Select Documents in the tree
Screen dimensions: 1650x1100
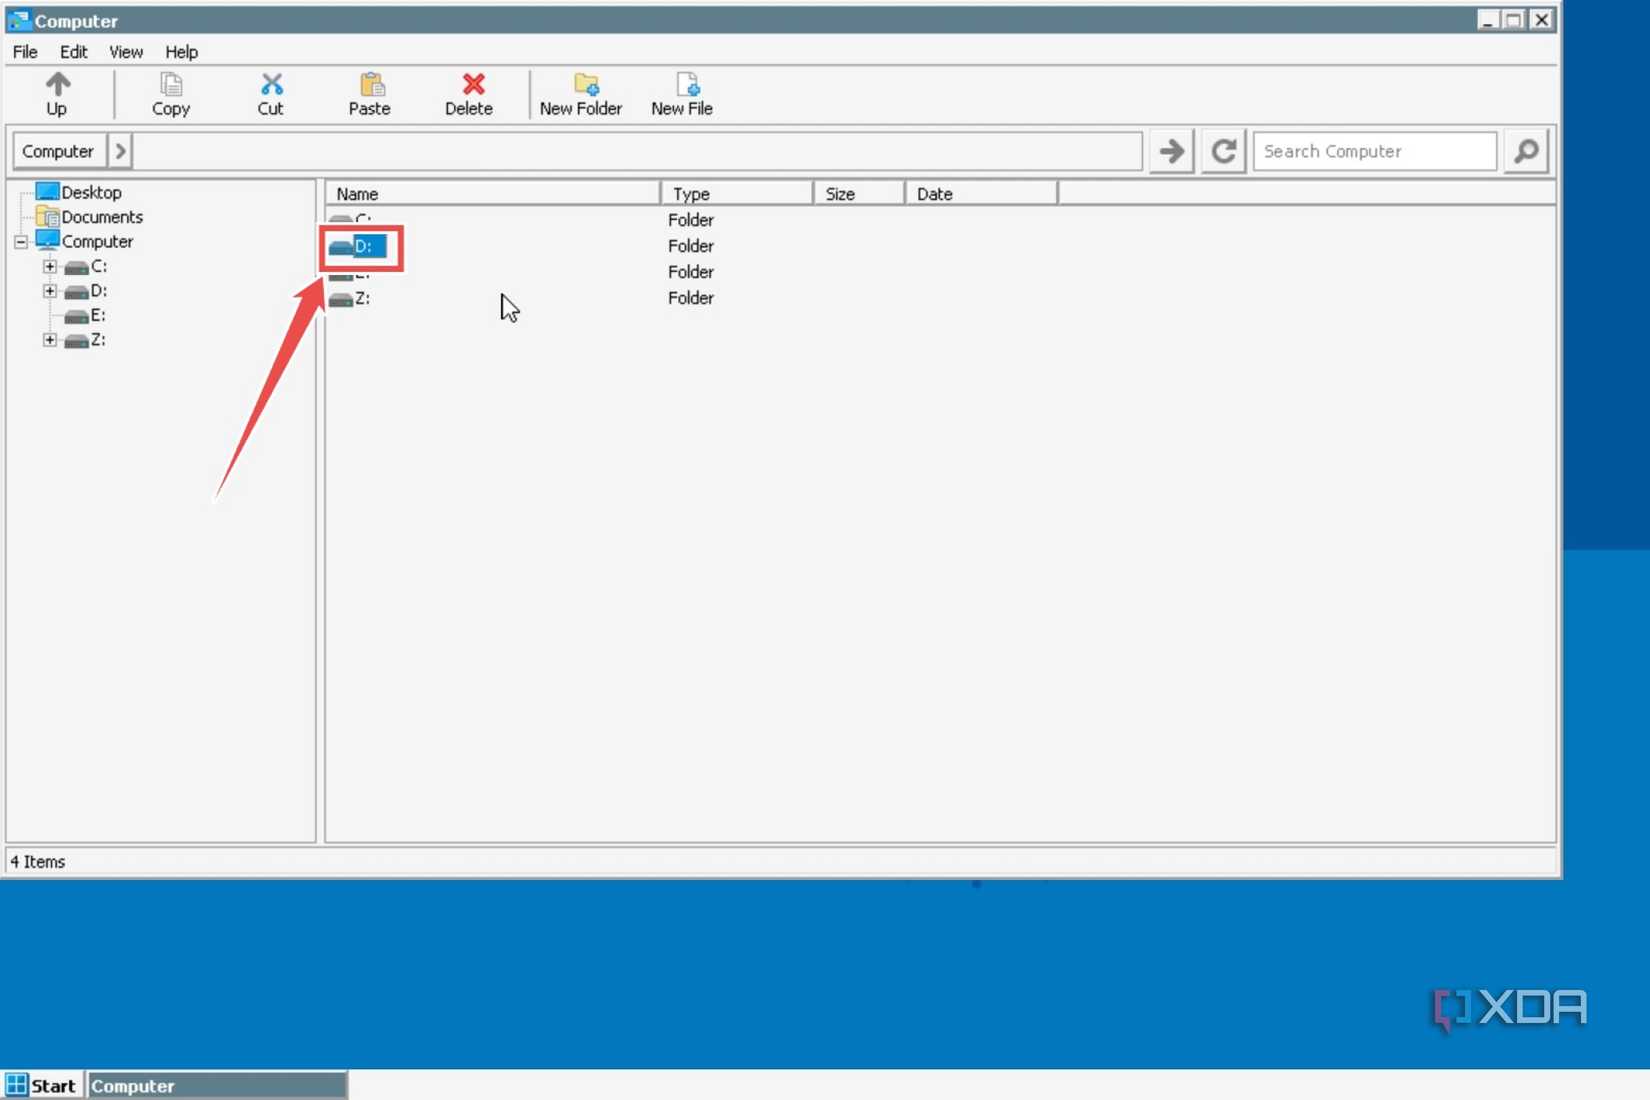tap(102, 217)
